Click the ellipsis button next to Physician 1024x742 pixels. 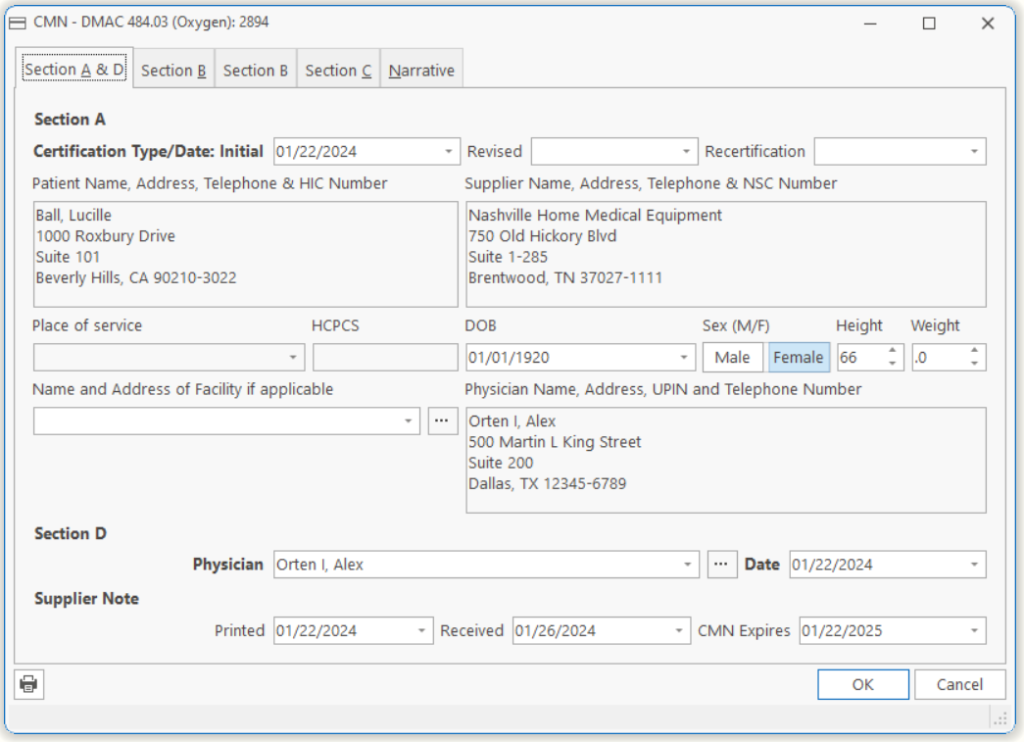tap(721, 564)
